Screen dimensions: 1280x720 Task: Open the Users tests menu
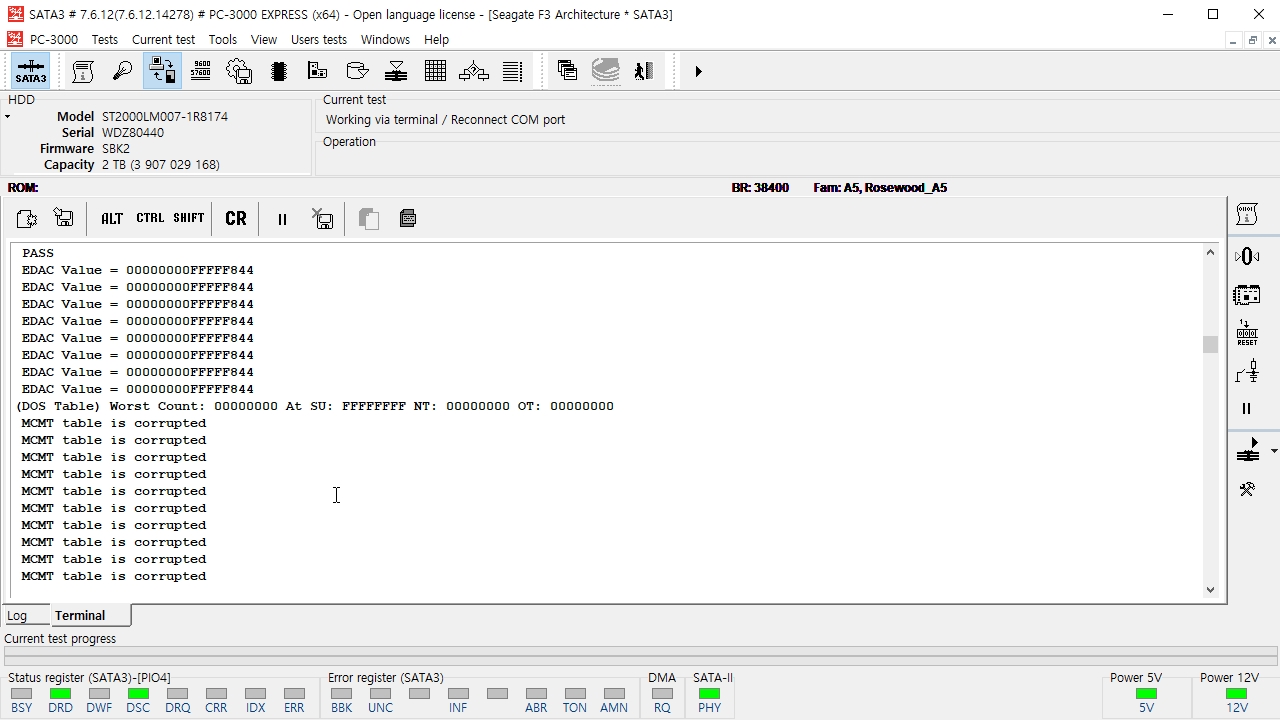[x=319, y=40]
